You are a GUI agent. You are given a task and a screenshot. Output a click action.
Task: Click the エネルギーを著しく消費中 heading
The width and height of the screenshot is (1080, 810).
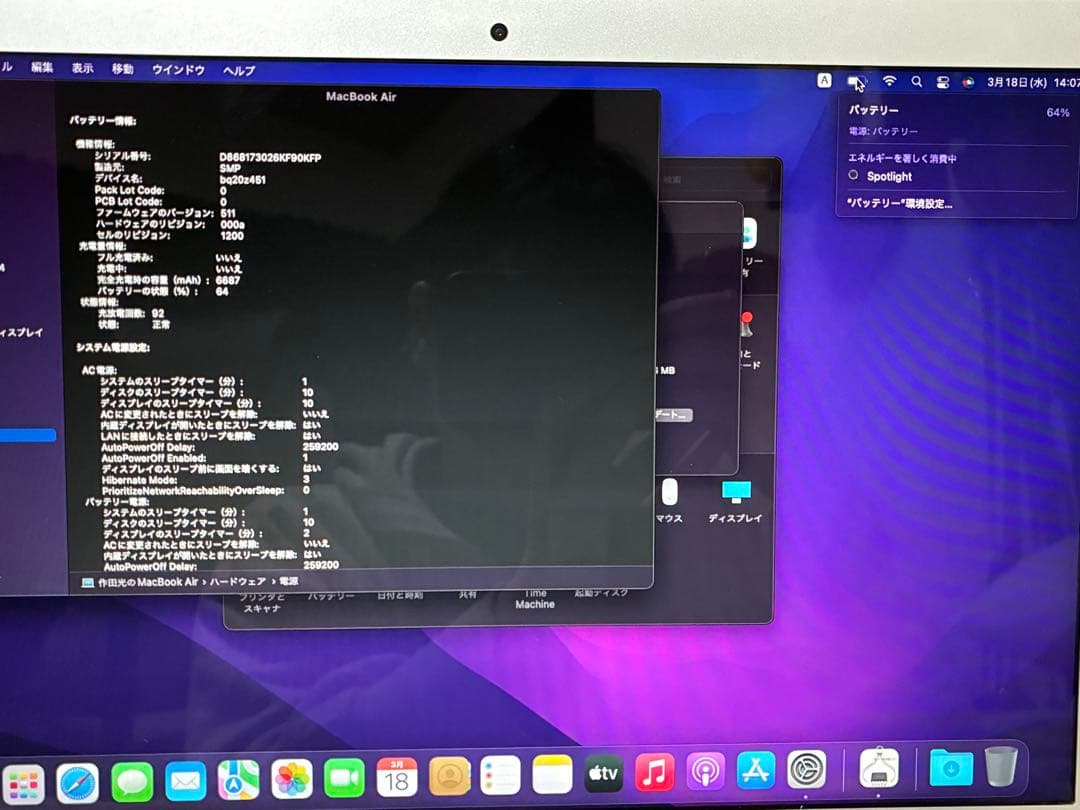(902, 158)
